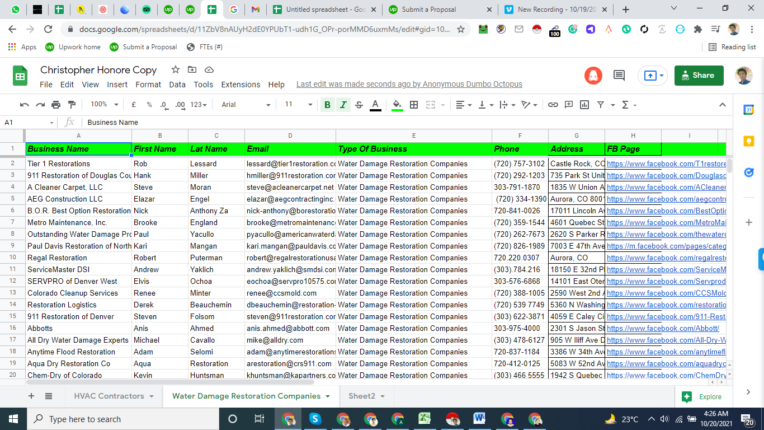Open Skype from the taskbar

315,419
